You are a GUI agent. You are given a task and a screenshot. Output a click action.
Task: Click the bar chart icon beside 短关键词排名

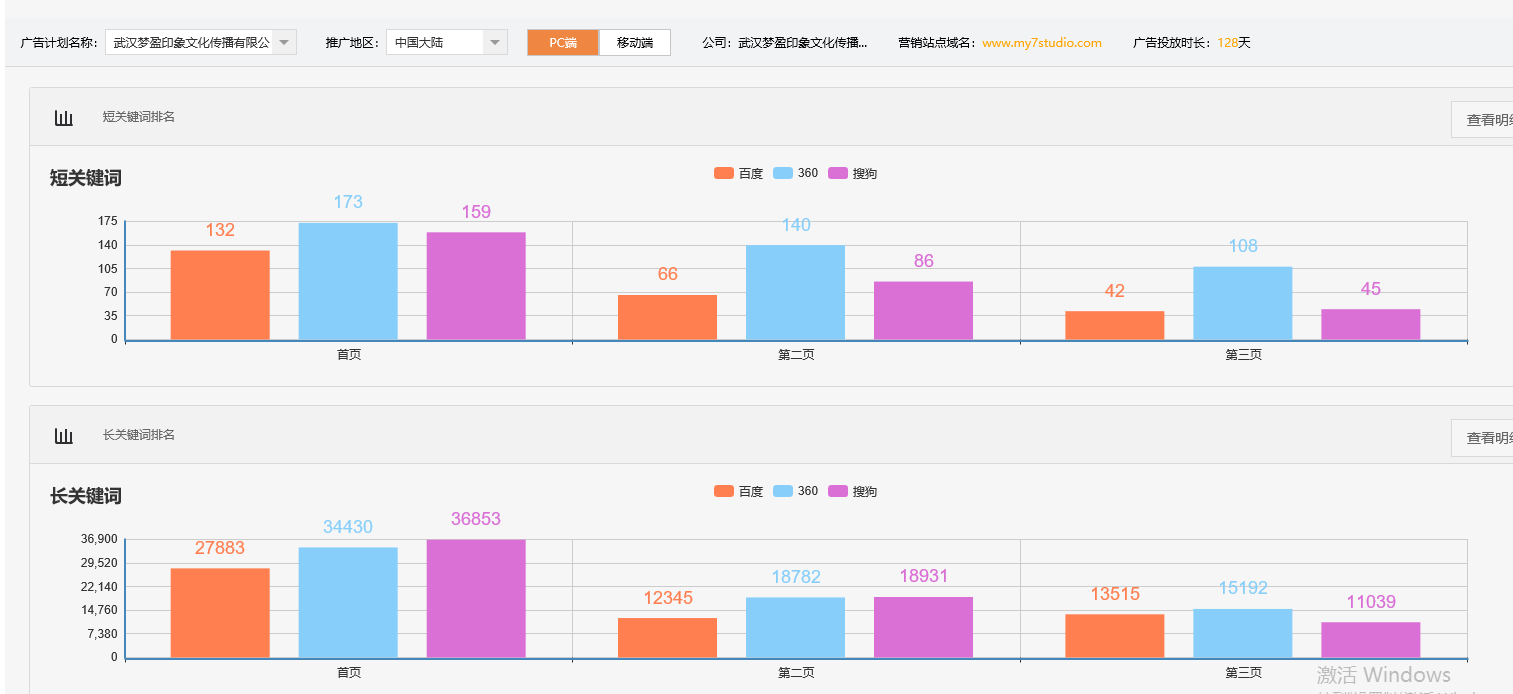(64, 117)
